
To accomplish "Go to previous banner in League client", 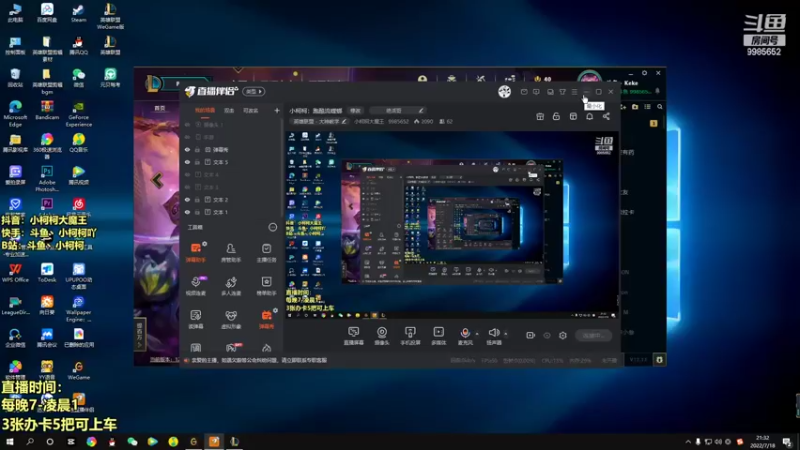I will point(157,180).
